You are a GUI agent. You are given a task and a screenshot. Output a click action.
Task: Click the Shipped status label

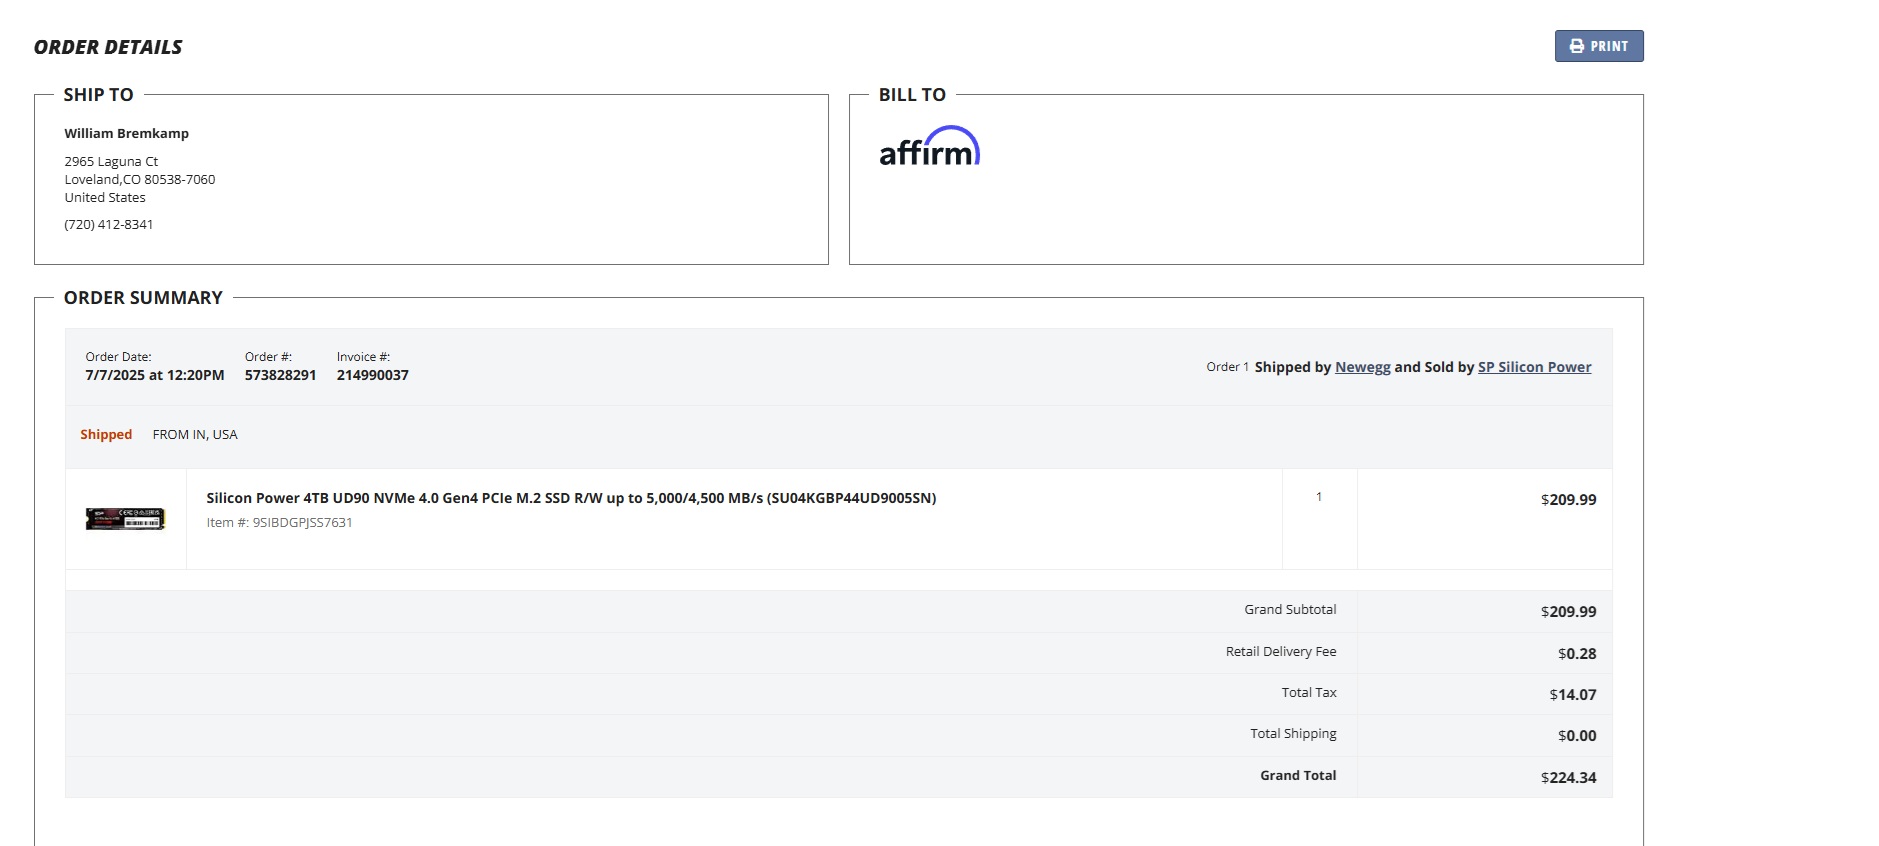click(106, 435)
